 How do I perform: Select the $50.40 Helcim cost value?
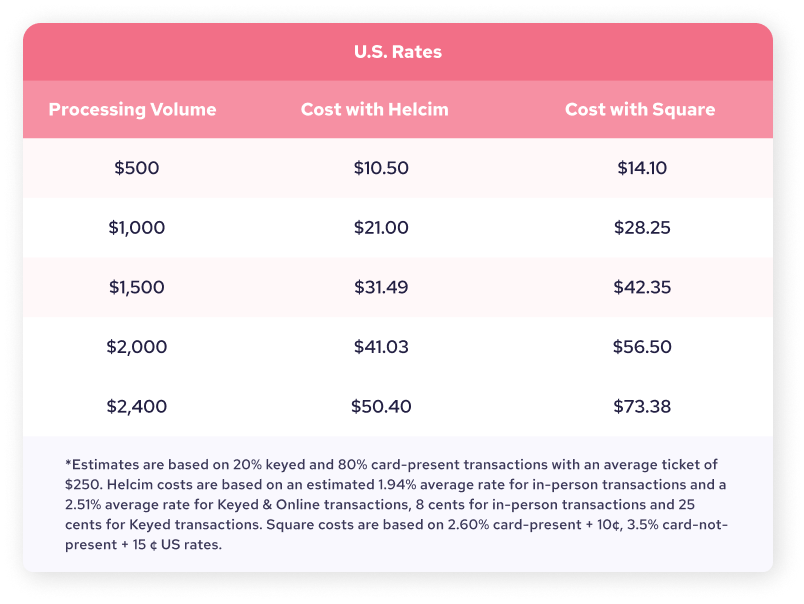tap(381, 406)
